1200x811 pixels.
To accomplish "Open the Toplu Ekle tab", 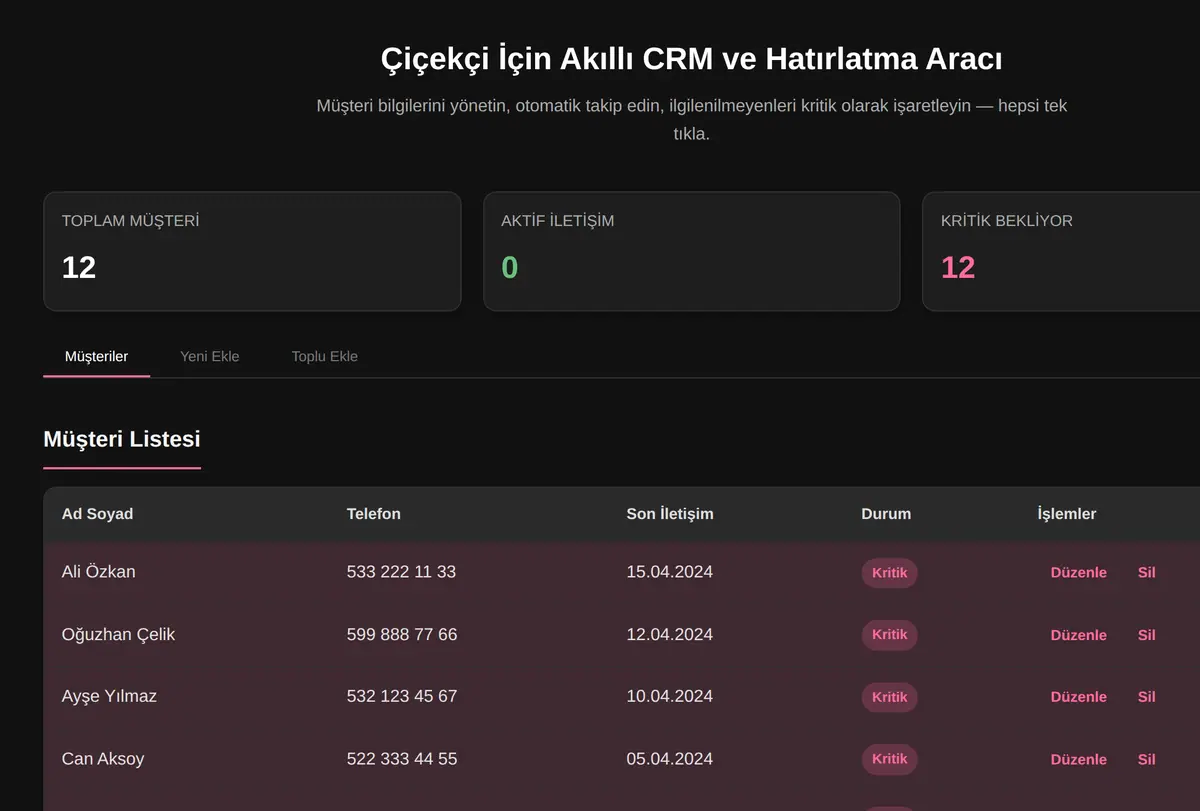I will coord(324,356).
